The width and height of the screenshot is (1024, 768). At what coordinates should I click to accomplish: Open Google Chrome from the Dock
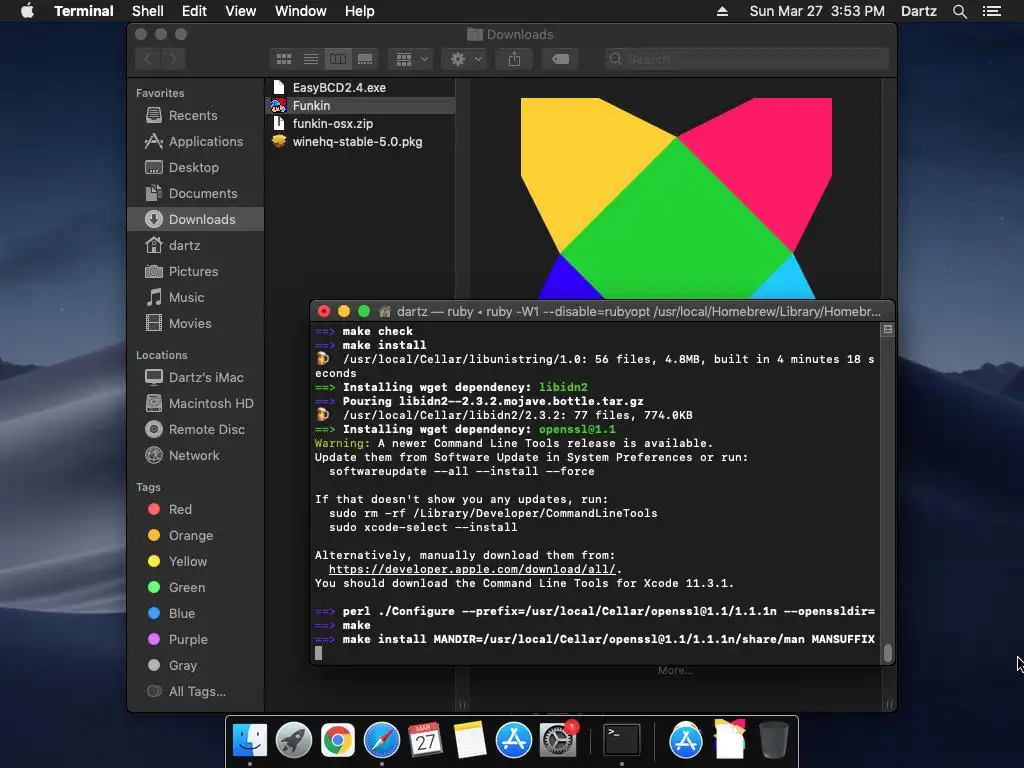point(338,741)
